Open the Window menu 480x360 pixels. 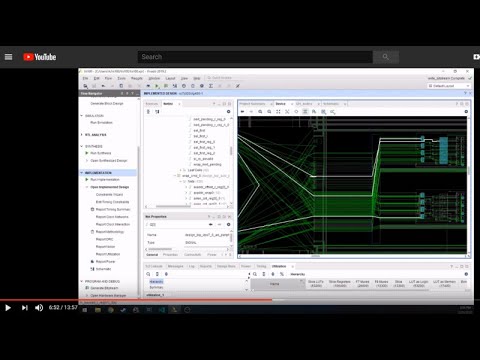coord(154,78)
